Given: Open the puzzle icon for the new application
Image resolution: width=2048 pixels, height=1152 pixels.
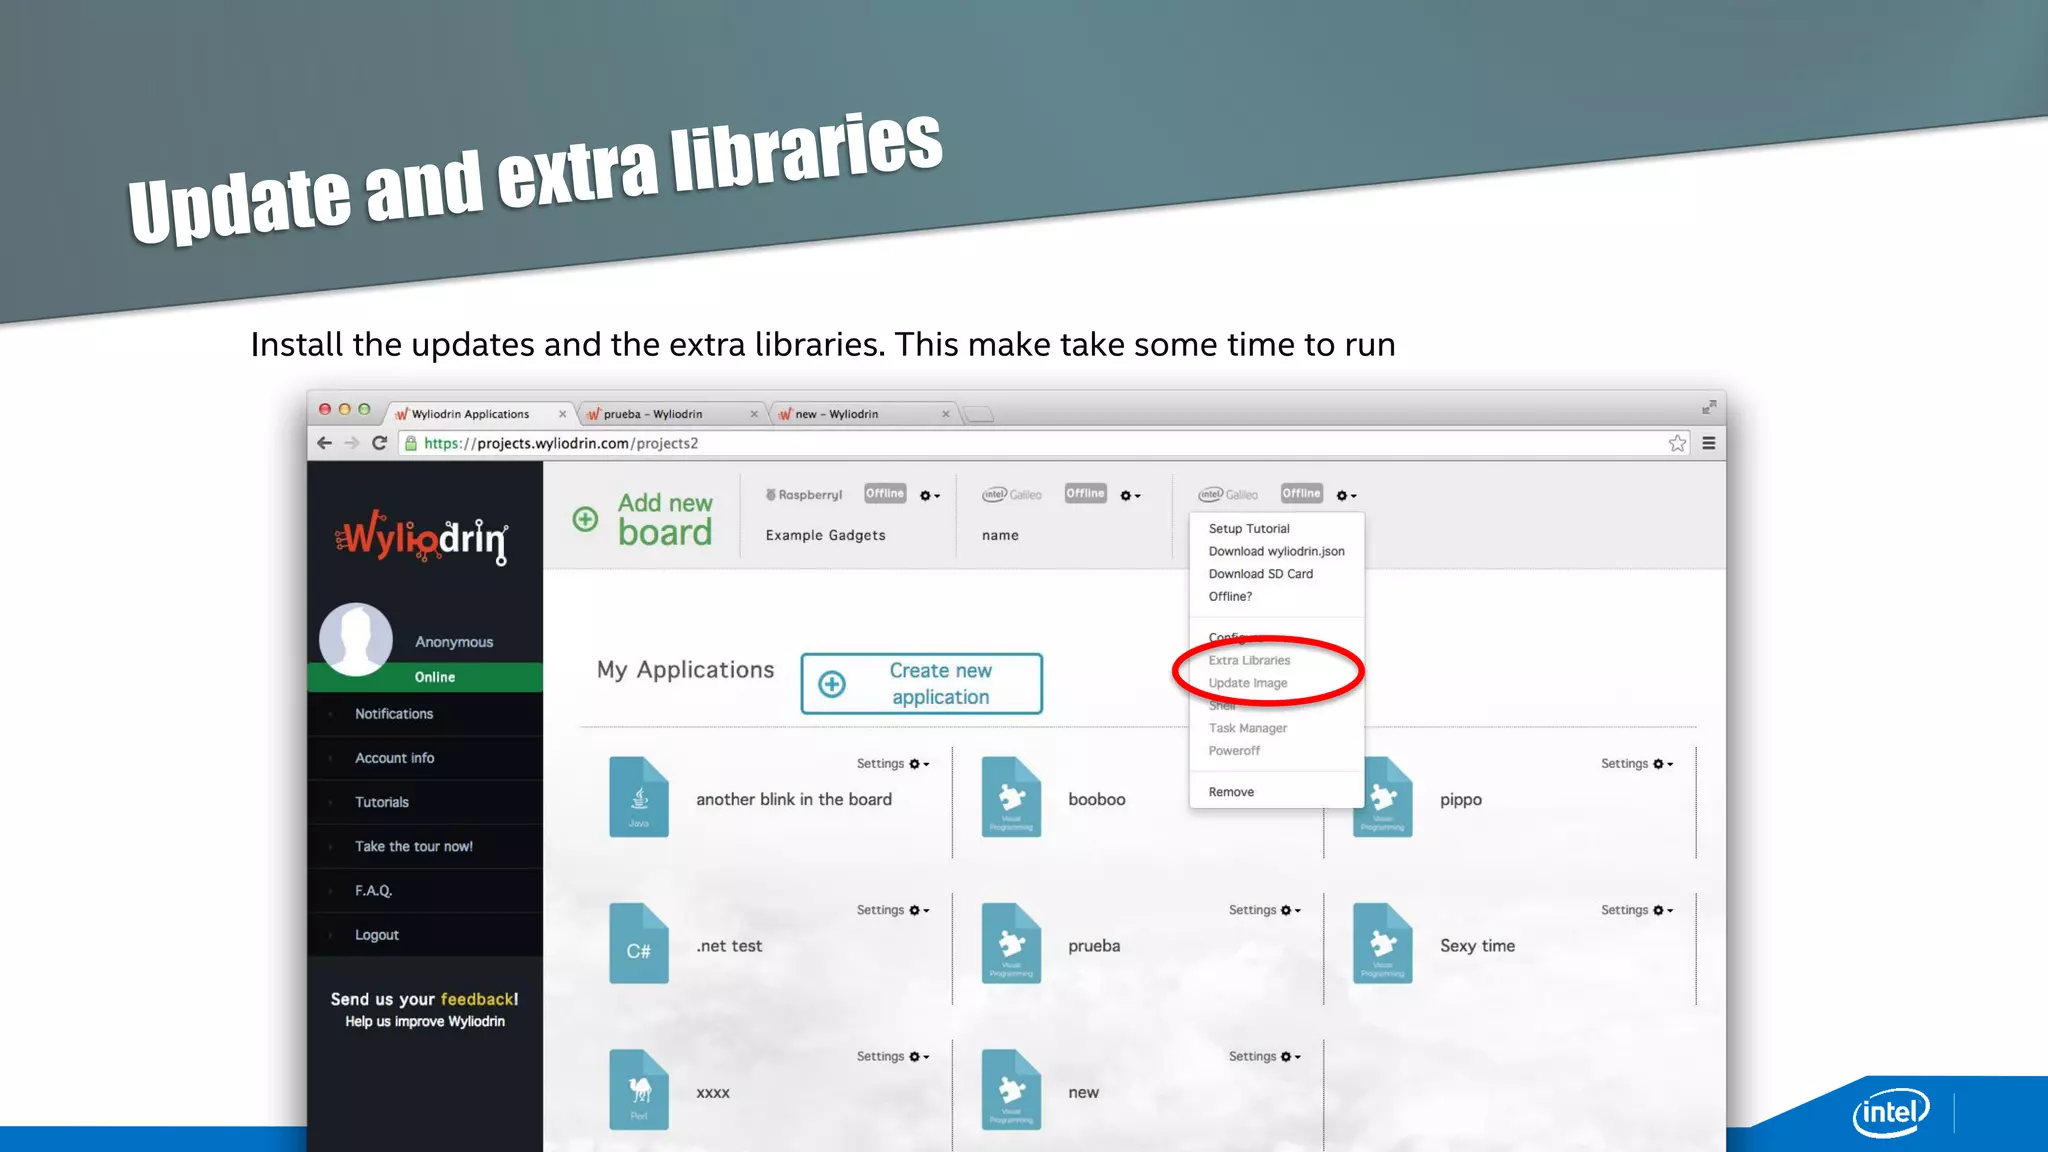Looking at the screenshot, I should [1011, 1090].
